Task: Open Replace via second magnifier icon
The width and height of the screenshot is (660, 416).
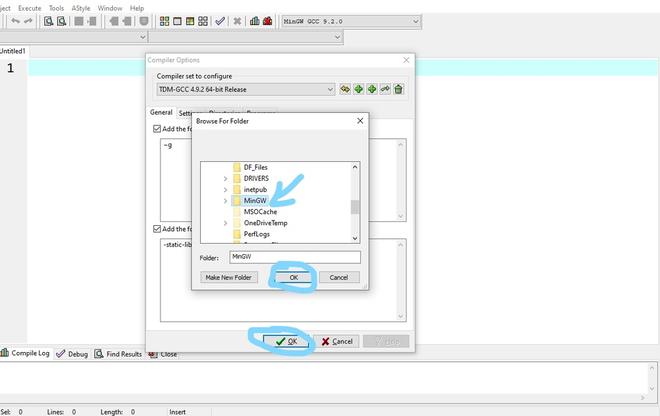Action: [61, 21]
